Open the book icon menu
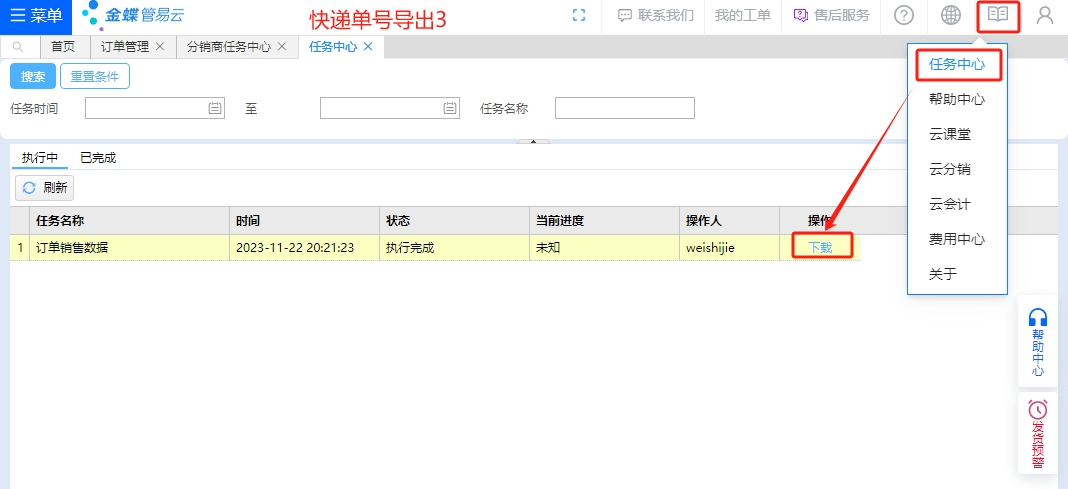This screenshot has width=1068, height=489. tap(997, 15)
